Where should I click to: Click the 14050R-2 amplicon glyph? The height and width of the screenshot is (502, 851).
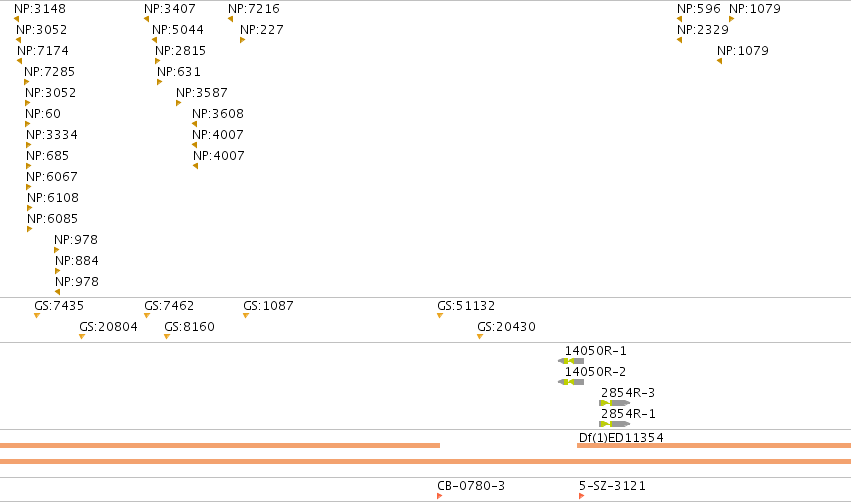tap(571, 382)
